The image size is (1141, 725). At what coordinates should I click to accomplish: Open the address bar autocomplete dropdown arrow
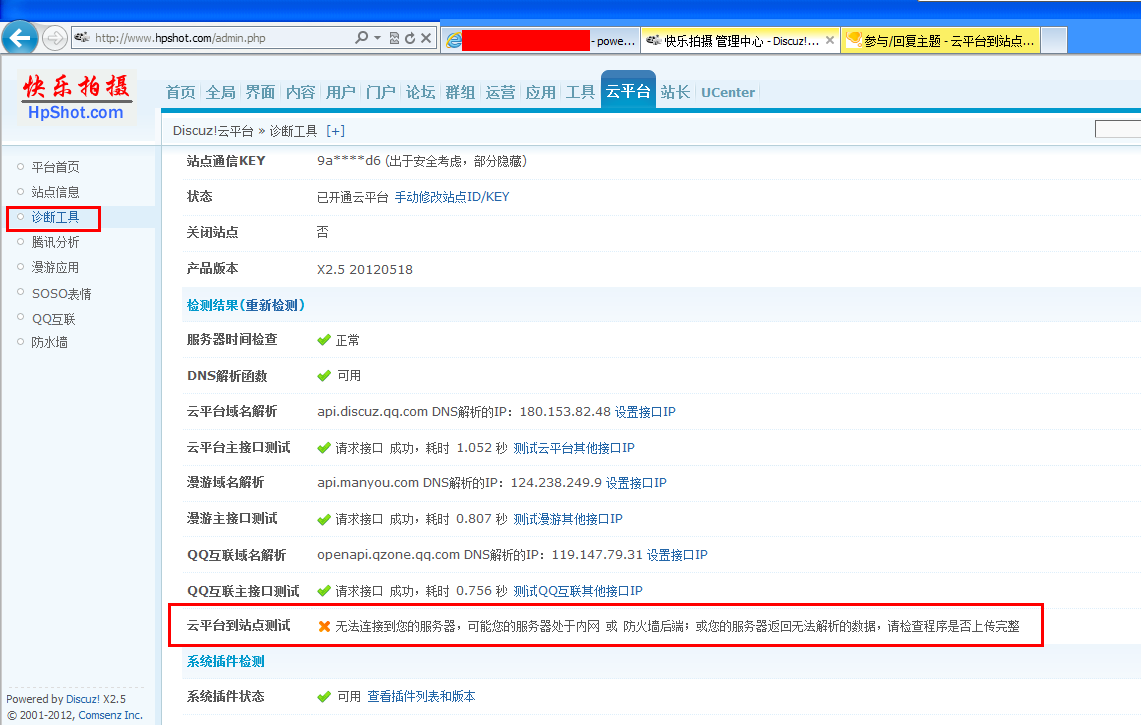377,38
